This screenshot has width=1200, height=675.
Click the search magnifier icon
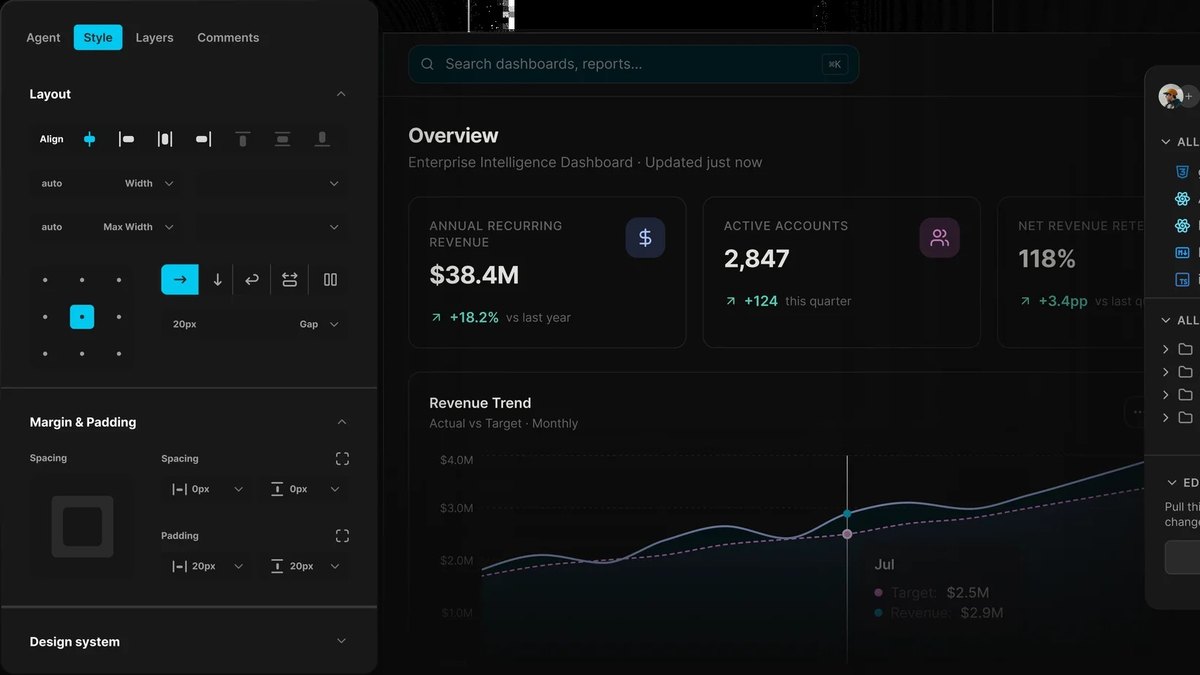[x=427, y=64]
